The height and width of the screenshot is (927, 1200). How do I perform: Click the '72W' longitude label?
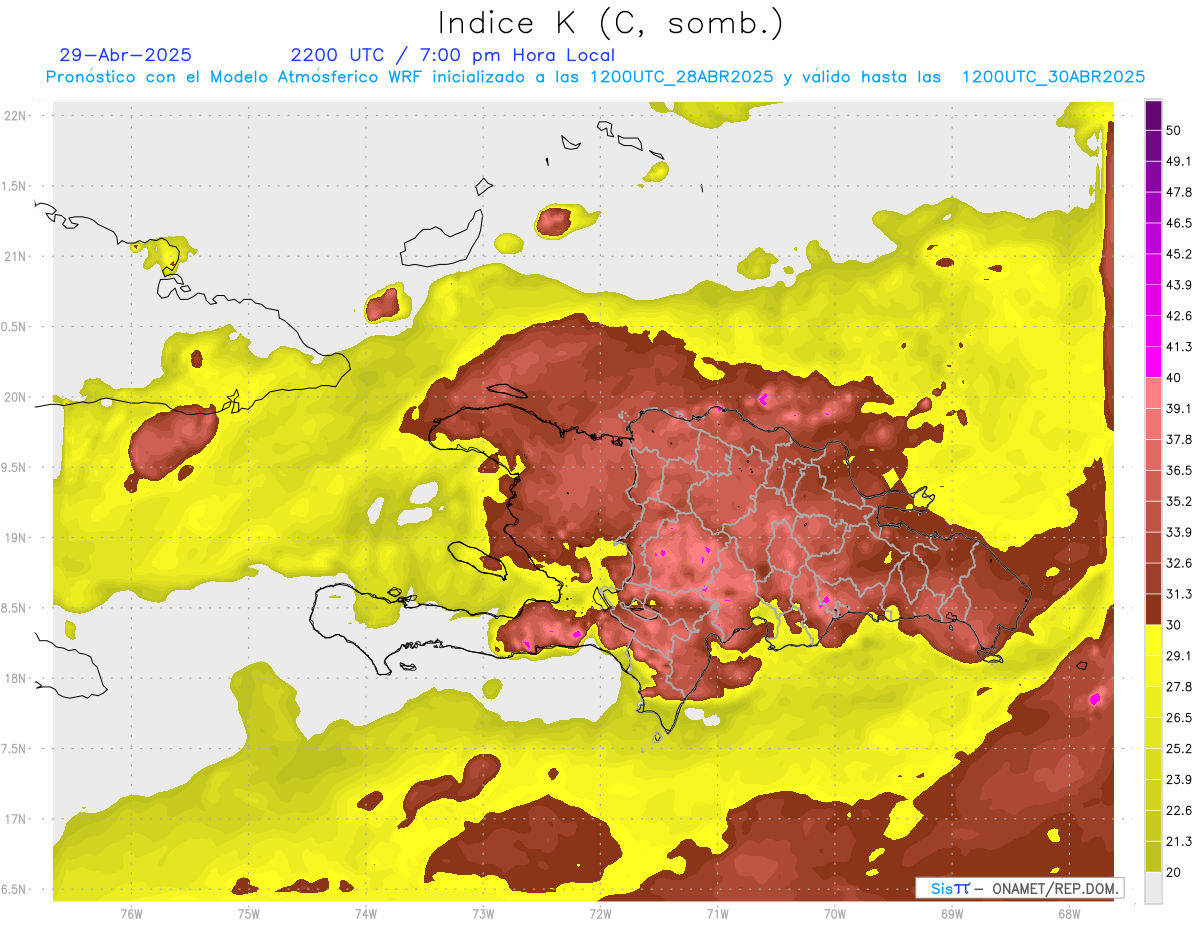(600, 913)
